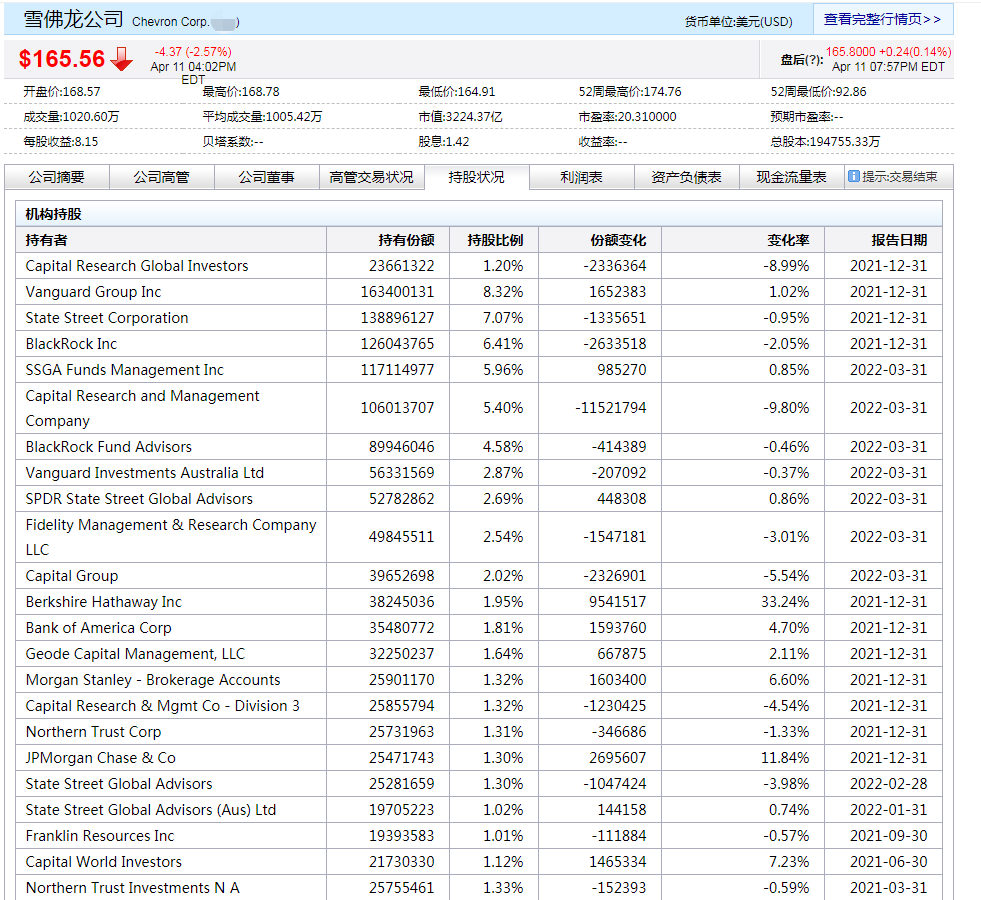Click Berkshire Hathaway Inc holder name
Image resolution: width=981 pixels, height=900 pixels.
pyautogui.click(x=104, y=602)
